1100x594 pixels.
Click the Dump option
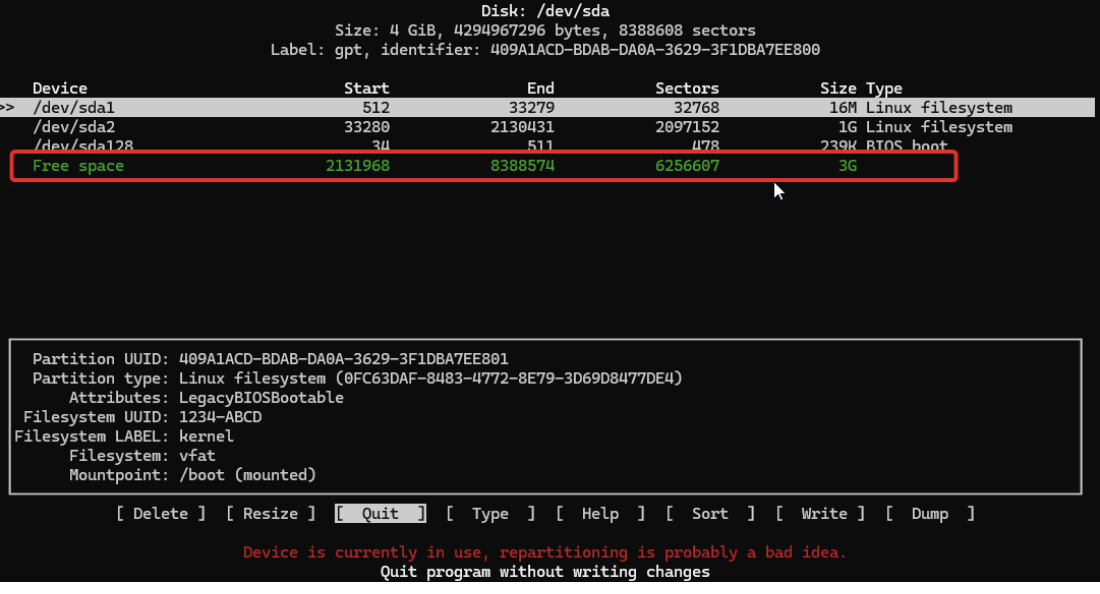tap(930, 513)
